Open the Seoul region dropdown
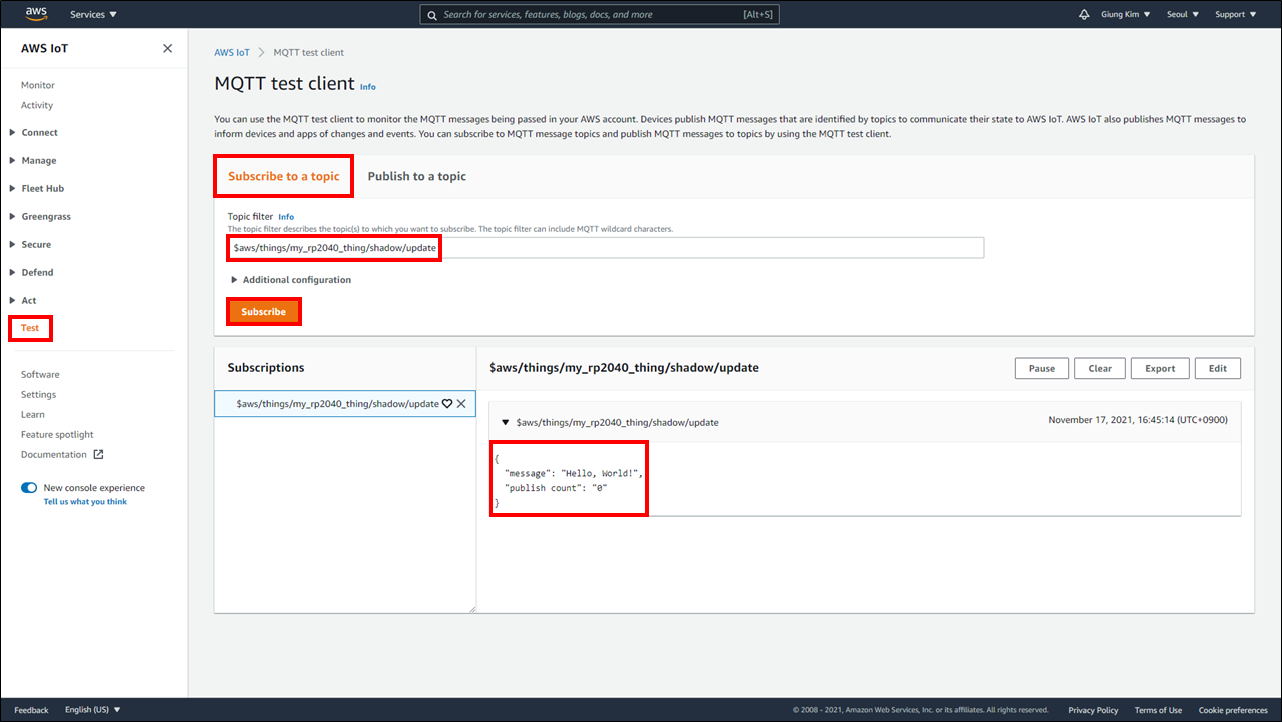Viewport: 1282px width, 722px height. 1183,14
